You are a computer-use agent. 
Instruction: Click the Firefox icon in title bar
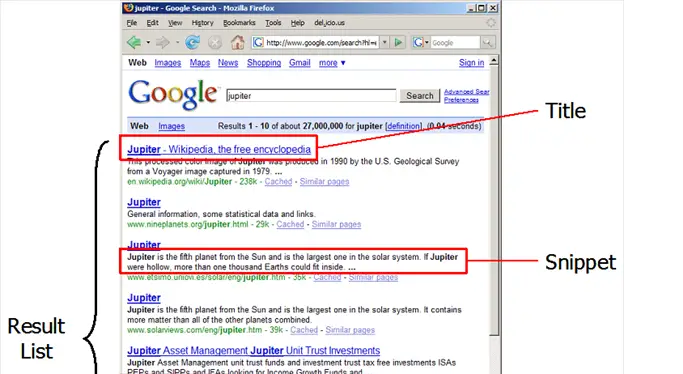point(128,8)
